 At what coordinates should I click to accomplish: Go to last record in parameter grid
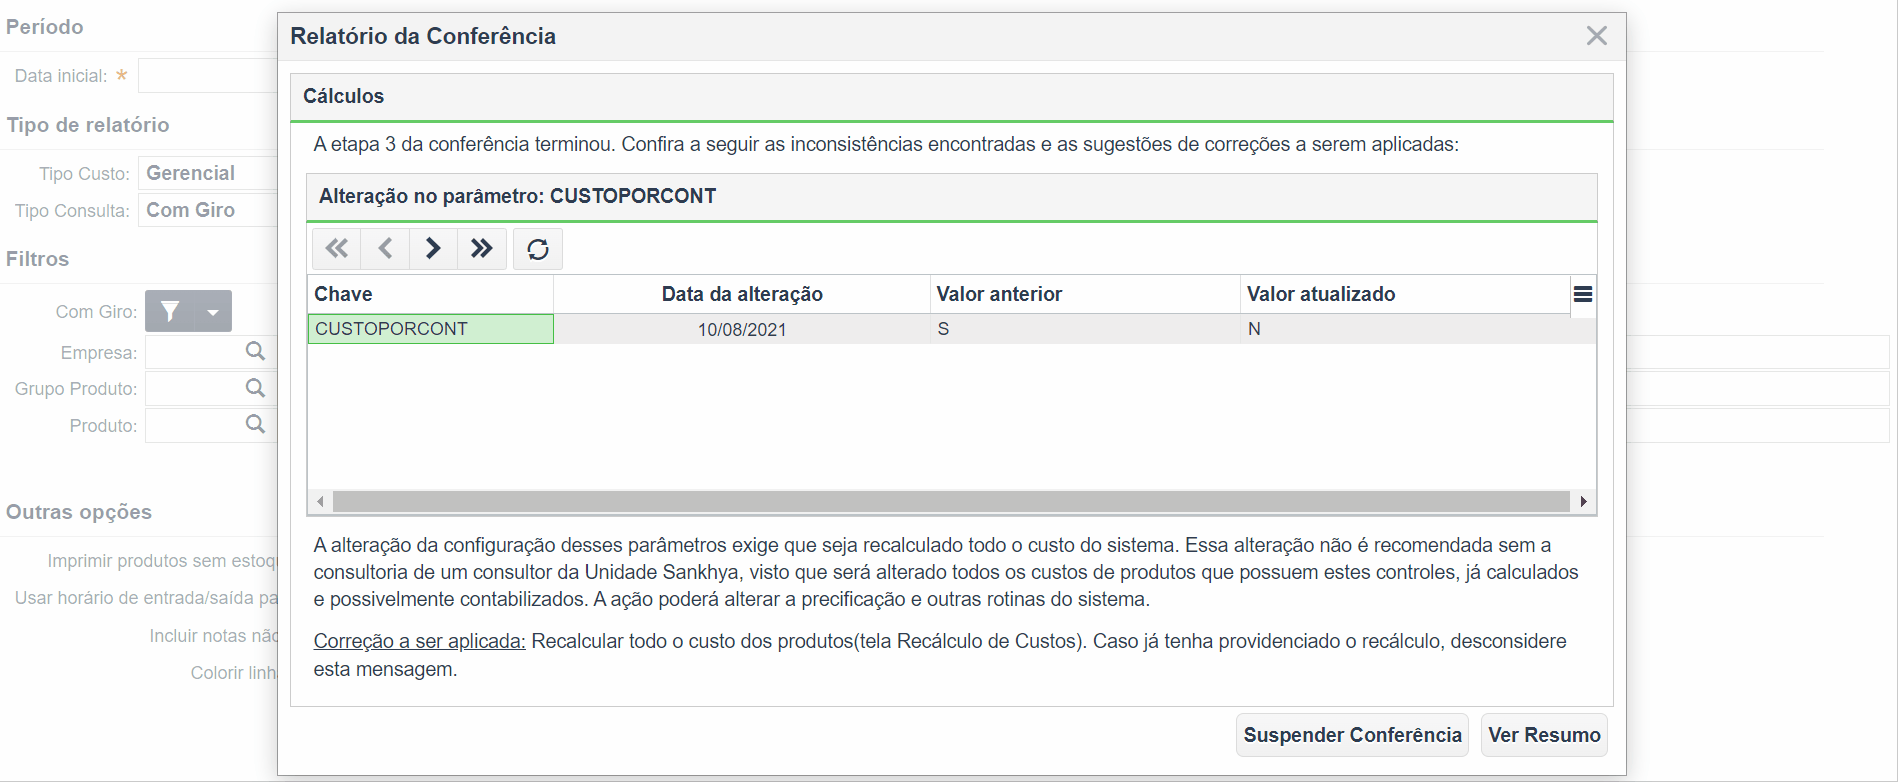point(482,249)
